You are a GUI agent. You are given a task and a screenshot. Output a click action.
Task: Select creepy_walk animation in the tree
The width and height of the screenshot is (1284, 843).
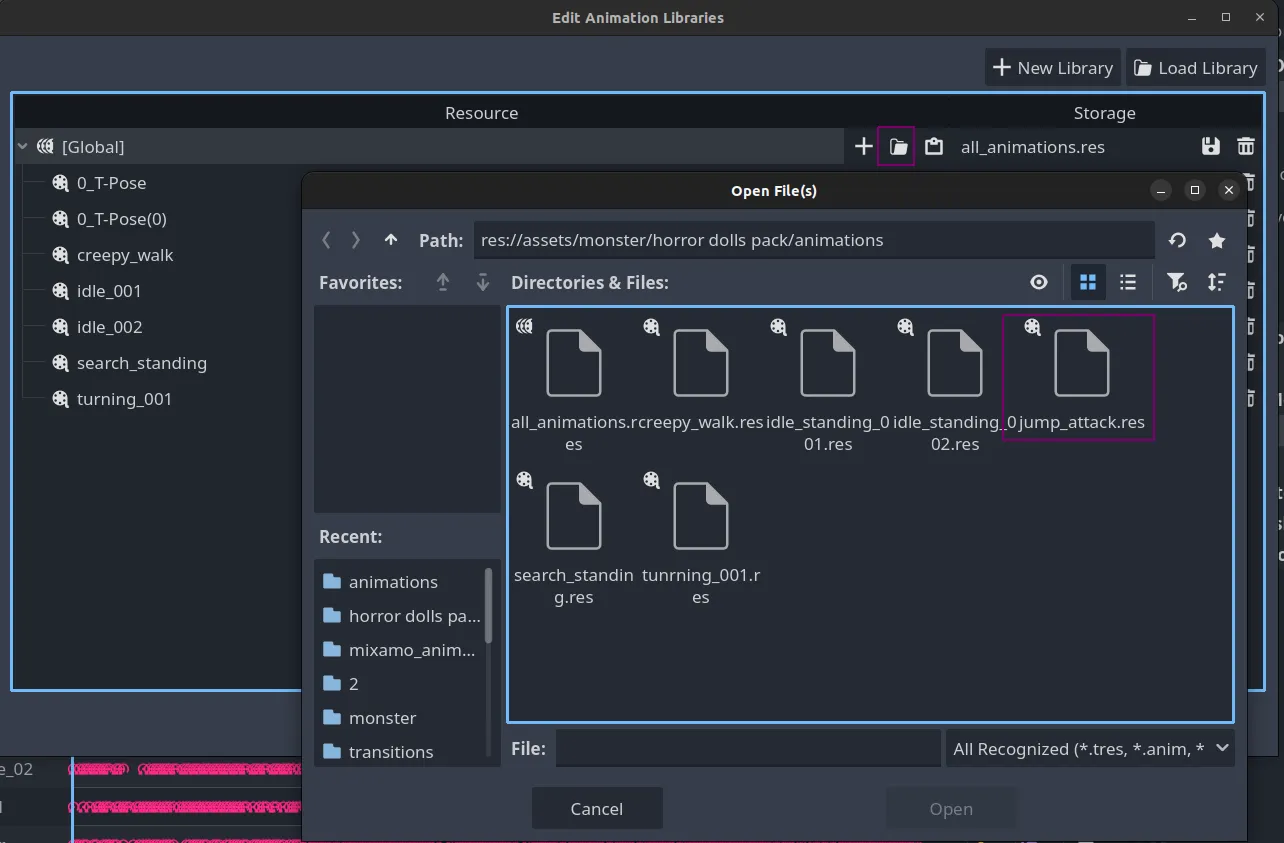click(x=125, y=255)
